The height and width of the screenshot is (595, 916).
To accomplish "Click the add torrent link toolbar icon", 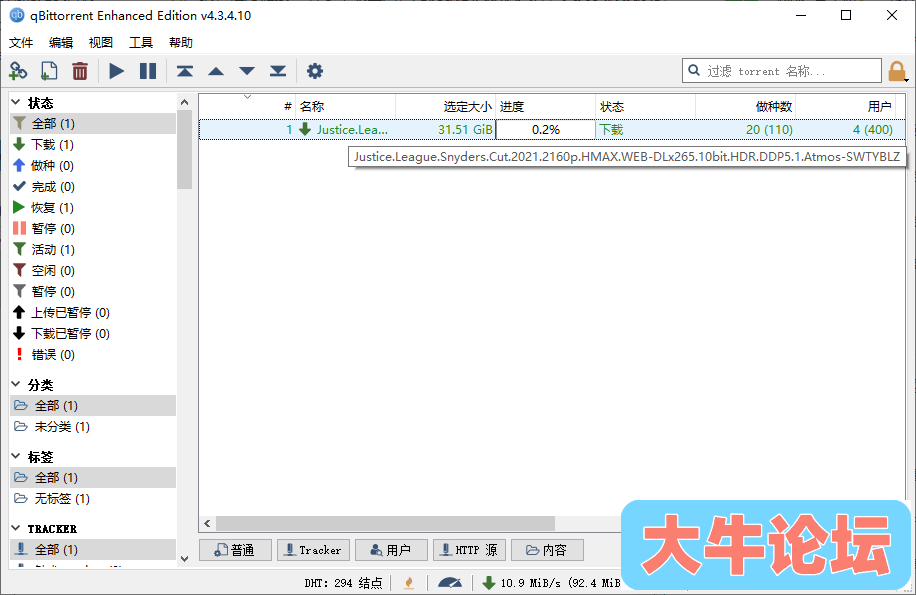I will click(18, 71).
